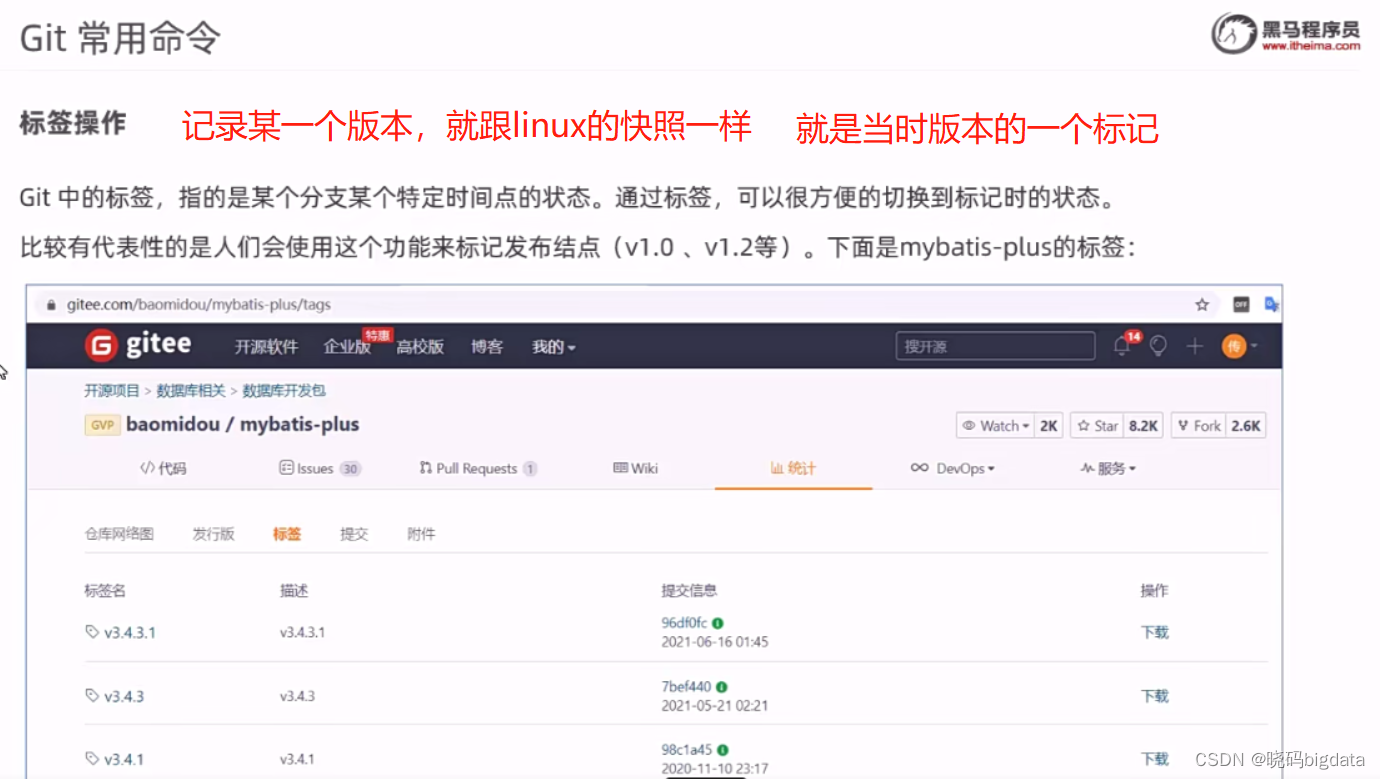Screen dimensions: 1380x779
Task: Click the lightbulb icon in gitee navbar
Action: coord(1157,346)
